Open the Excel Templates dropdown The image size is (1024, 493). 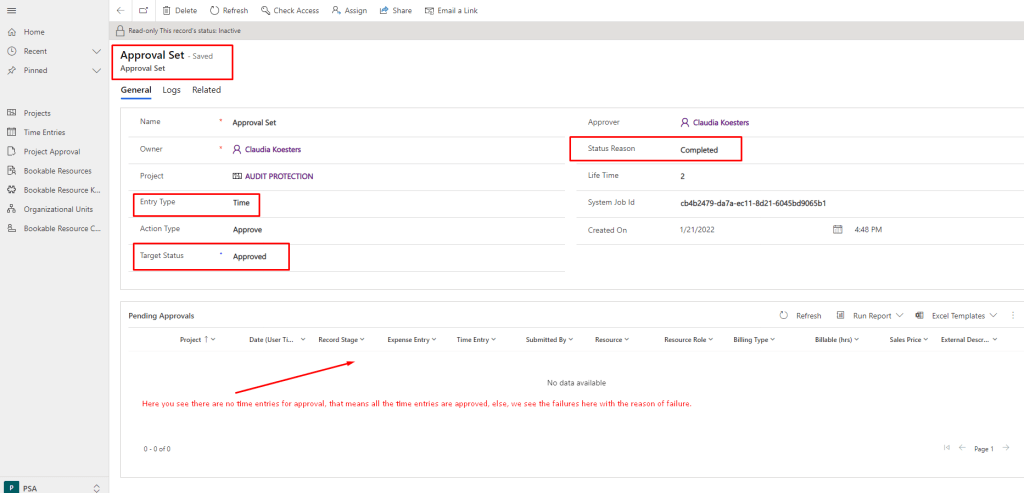(957, 315)
